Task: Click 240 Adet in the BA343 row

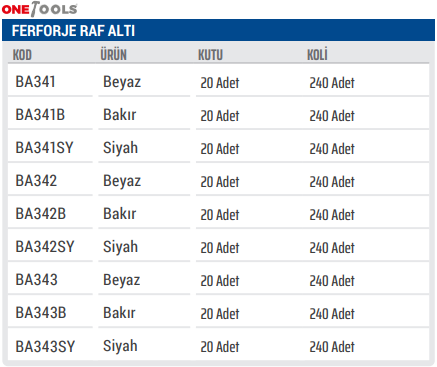Action: 332,281
